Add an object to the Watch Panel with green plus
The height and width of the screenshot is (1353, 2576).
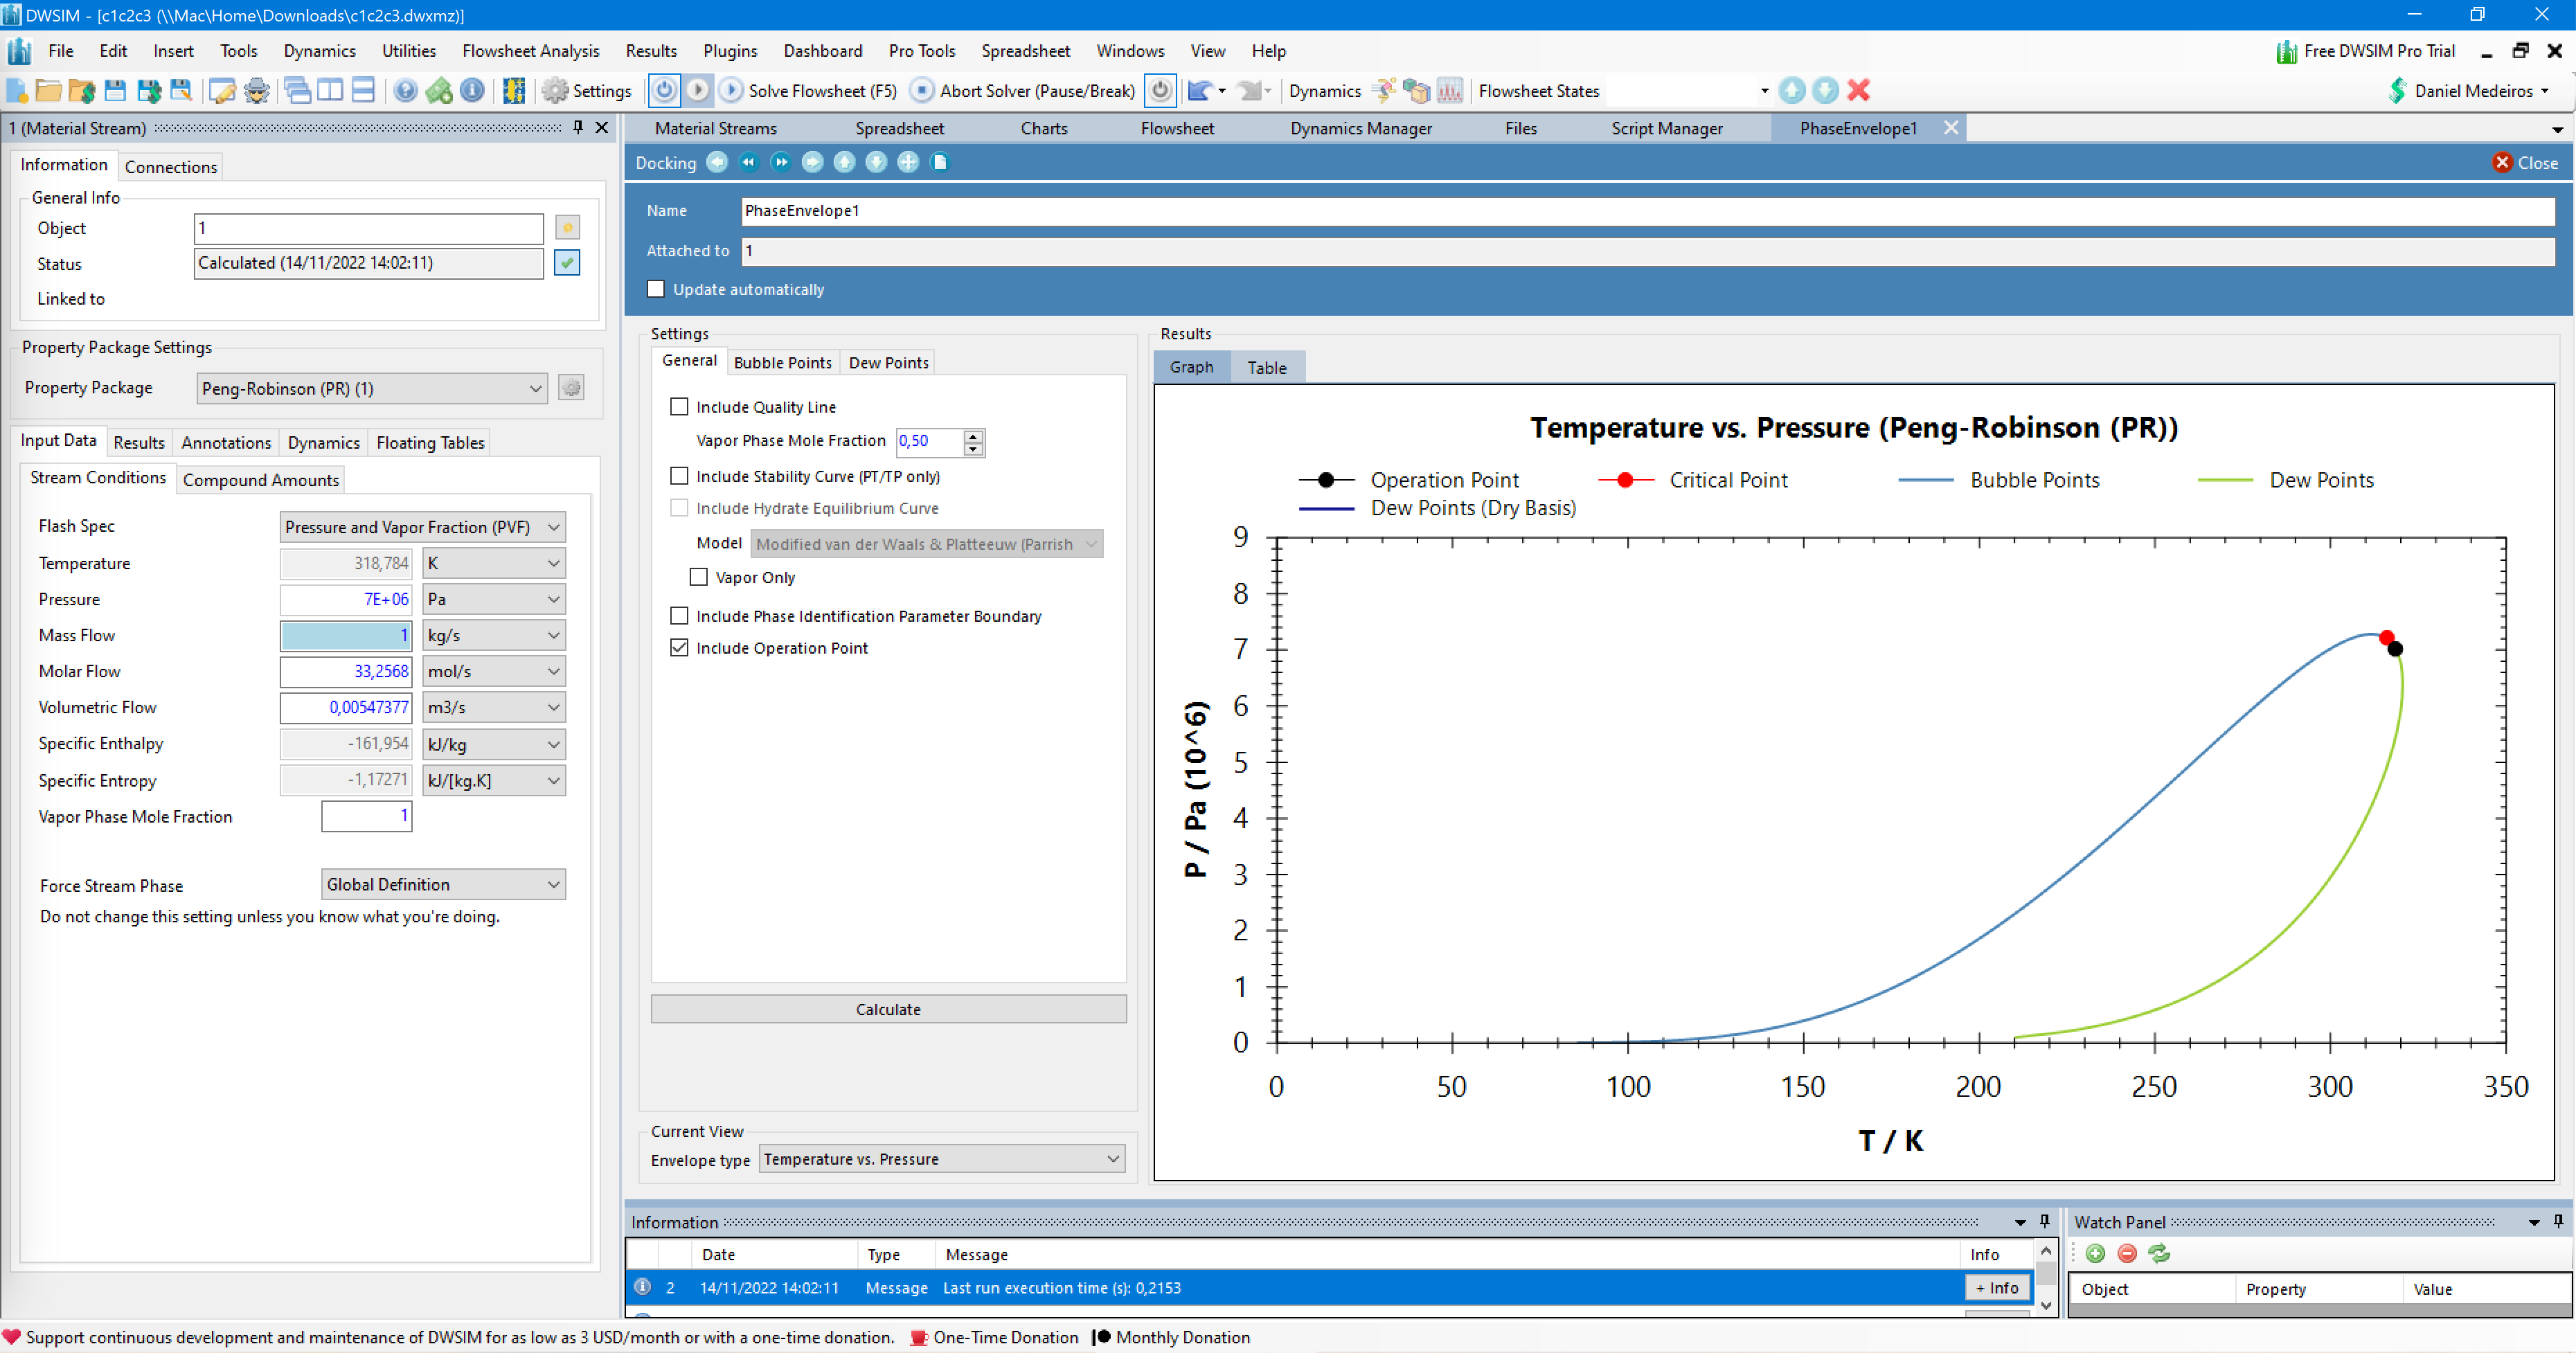pyautogui.click(x=2095, y=1253)
